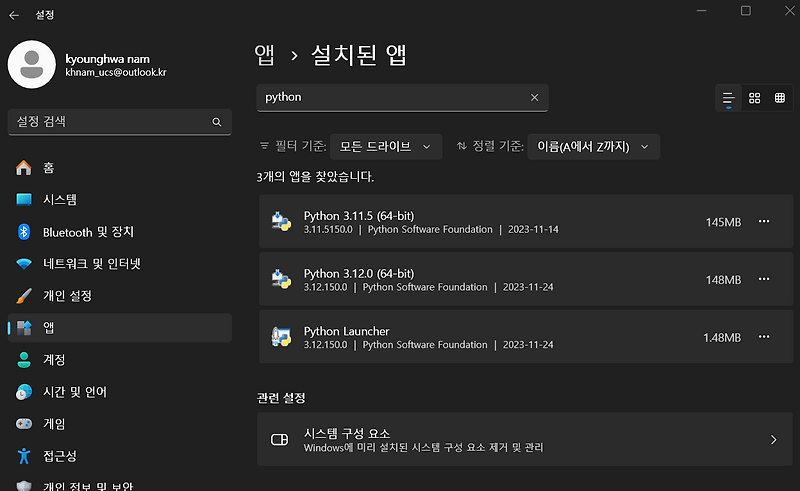Click the 앱 breadcrumb link

[264, 55]
